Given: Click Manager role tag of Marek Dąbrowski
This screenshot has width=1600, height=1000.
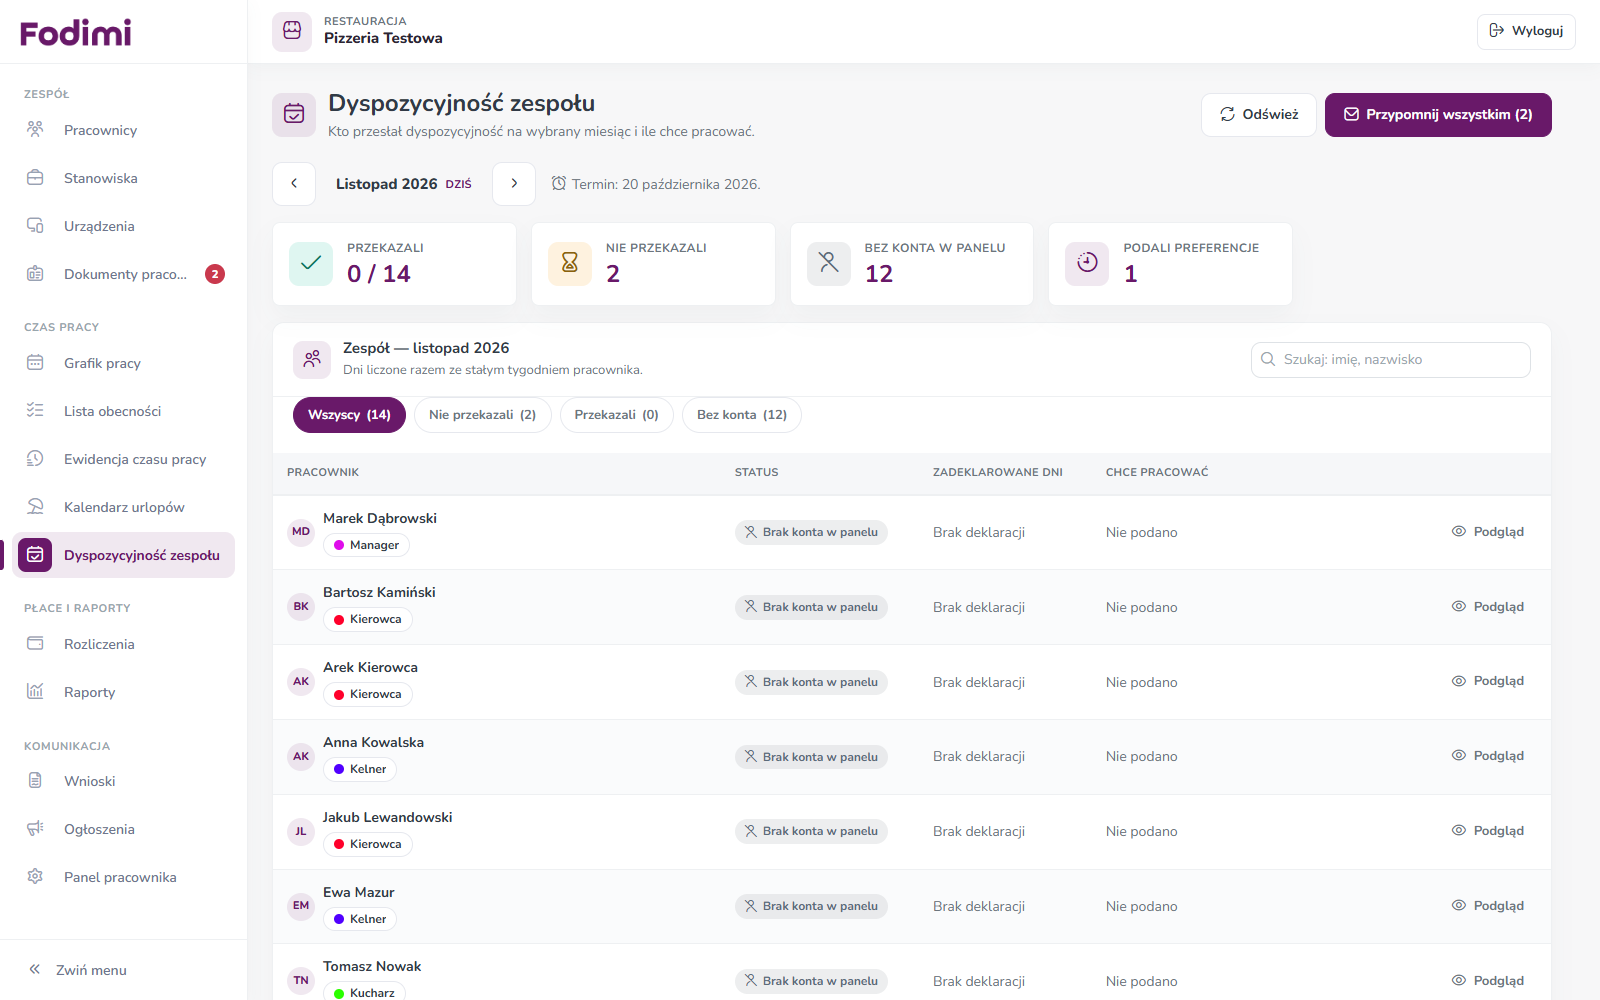Looking at the screenshot, I should [366, 545].
